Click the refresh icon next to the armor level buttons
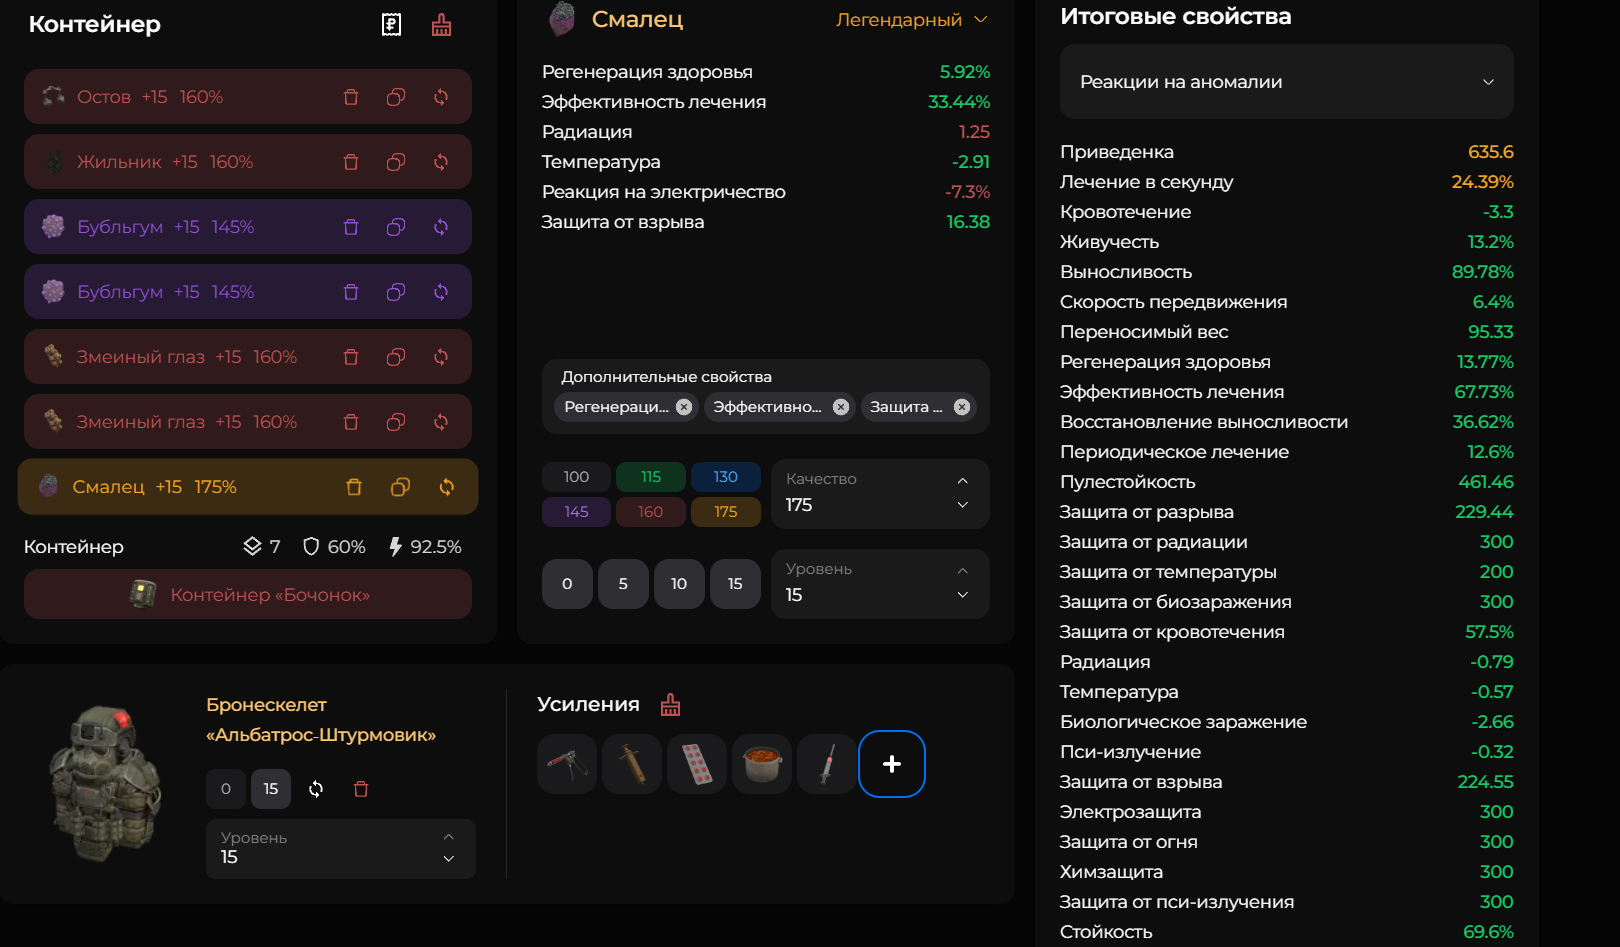The image size is (1620, 947). (316, 789)
